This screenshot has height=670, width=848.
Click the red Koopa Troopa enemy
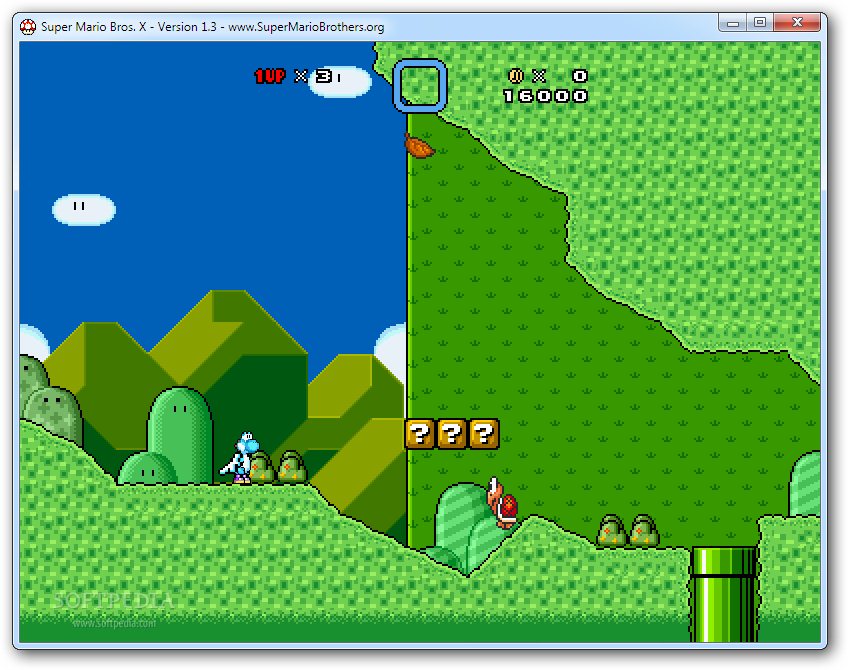502,503
